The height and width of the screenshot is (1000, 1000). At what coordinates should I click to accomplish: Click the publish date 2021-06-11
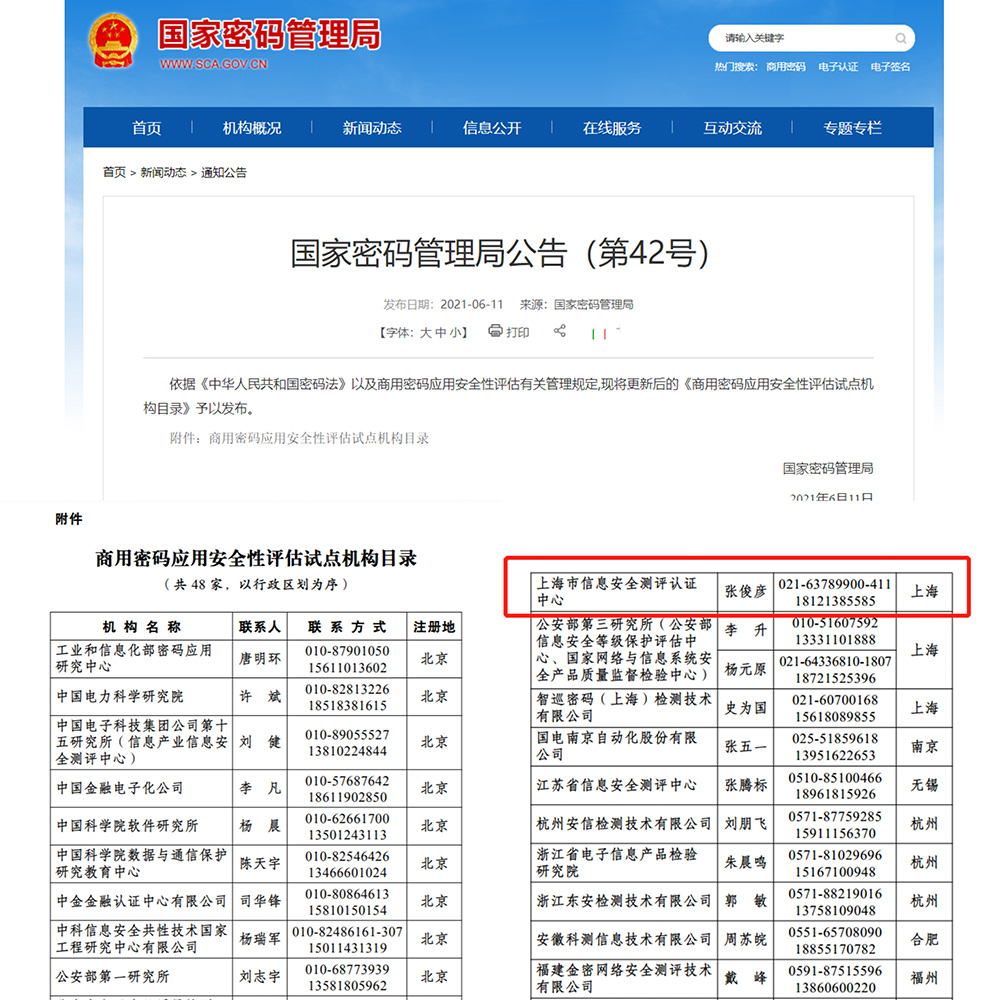(472, 304)
